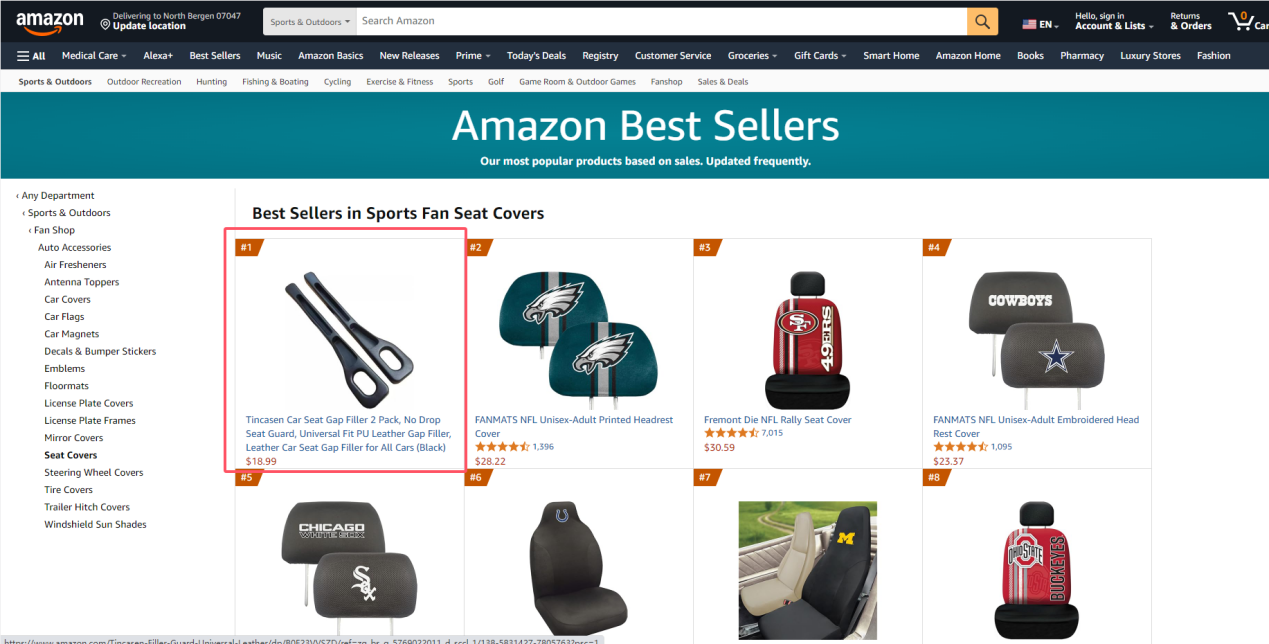Go to Returns & Orders

point(1191,21)
